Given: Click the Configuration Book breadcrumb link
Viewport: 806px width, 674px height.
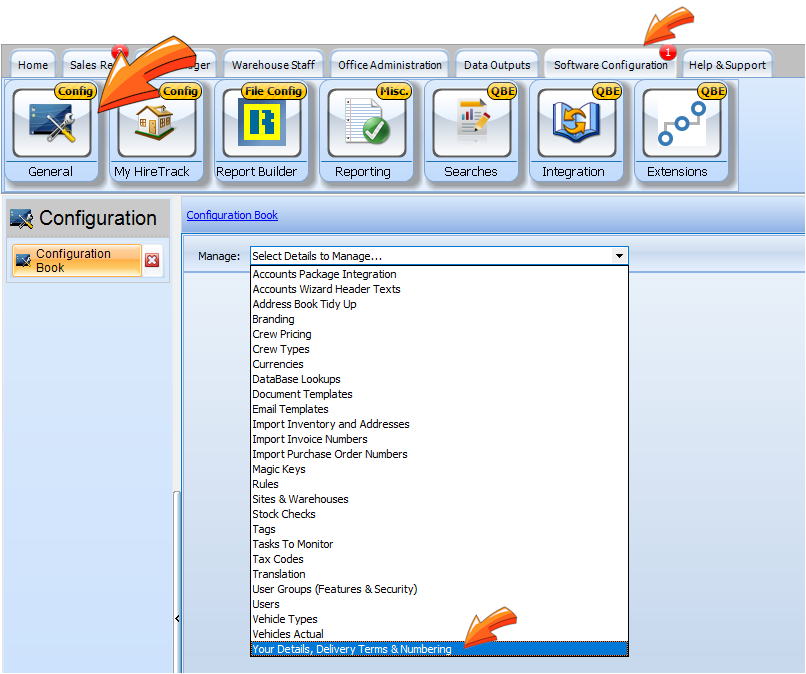Looking at the screenshot, I should pyautogui.click(x=232, y=215).
